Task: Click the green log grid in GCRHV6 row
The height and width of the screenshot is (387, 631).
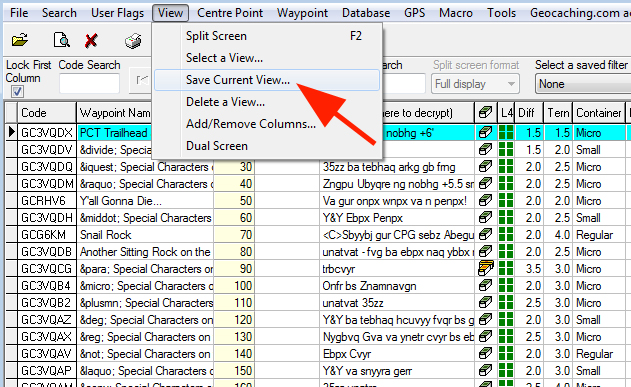Action: (506, 200)
